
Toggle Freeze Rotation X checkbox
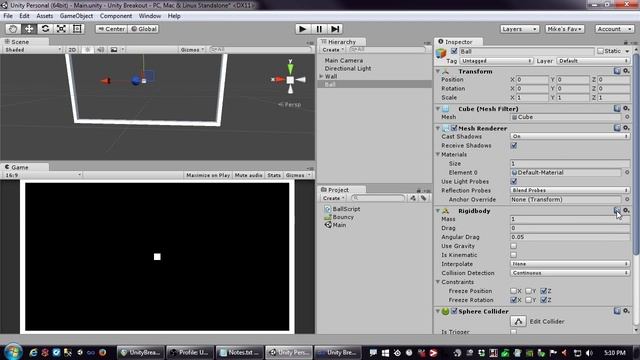click(513, 300)
